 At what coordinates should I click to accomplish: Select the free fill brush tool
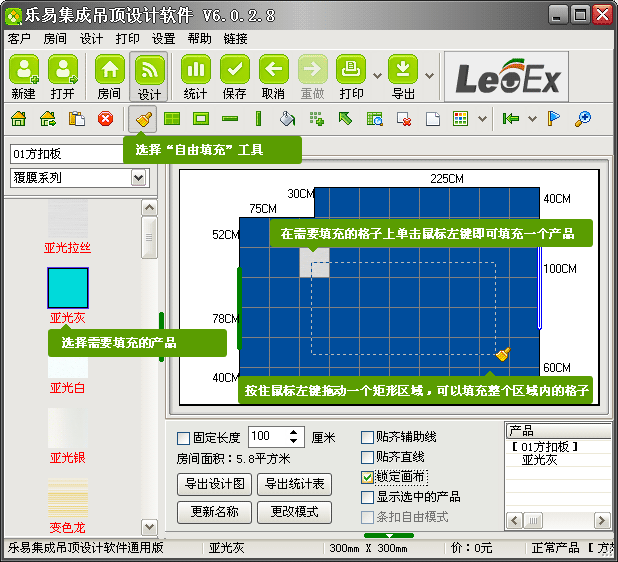(x=143, y=119)
